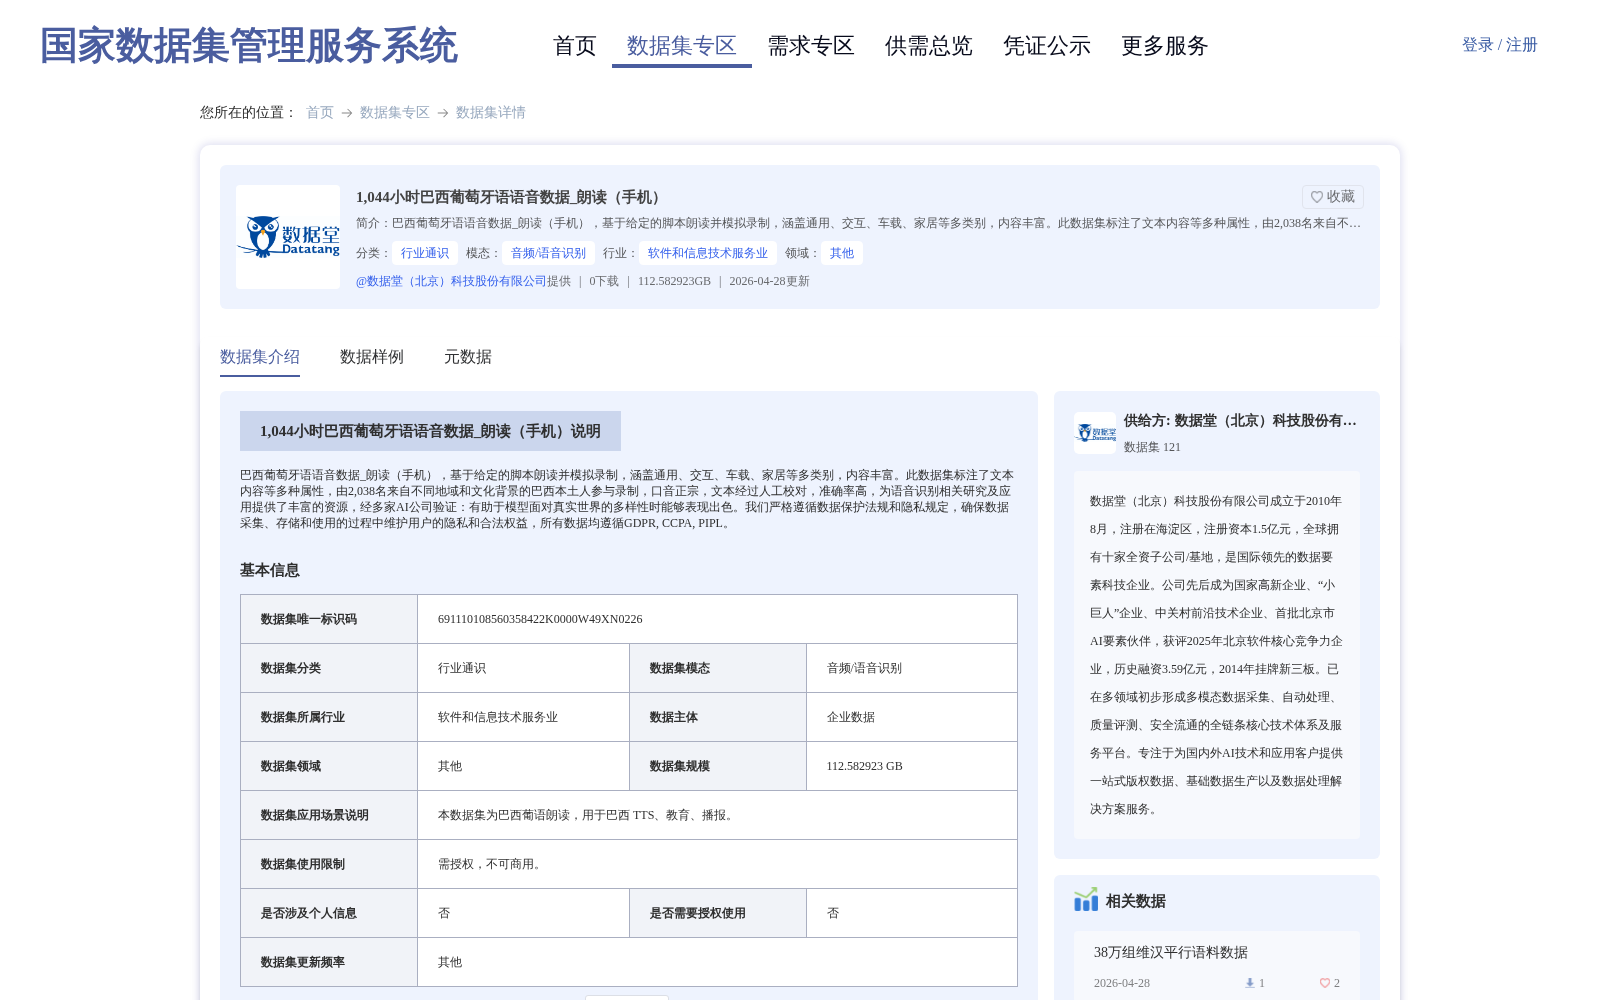Image resolution: width=1600 pixels, height=1000 pixels.
Task: Click the 供给方: 数据堂（北京）科技股份有… supplier name
Action: click(1240, 421)
